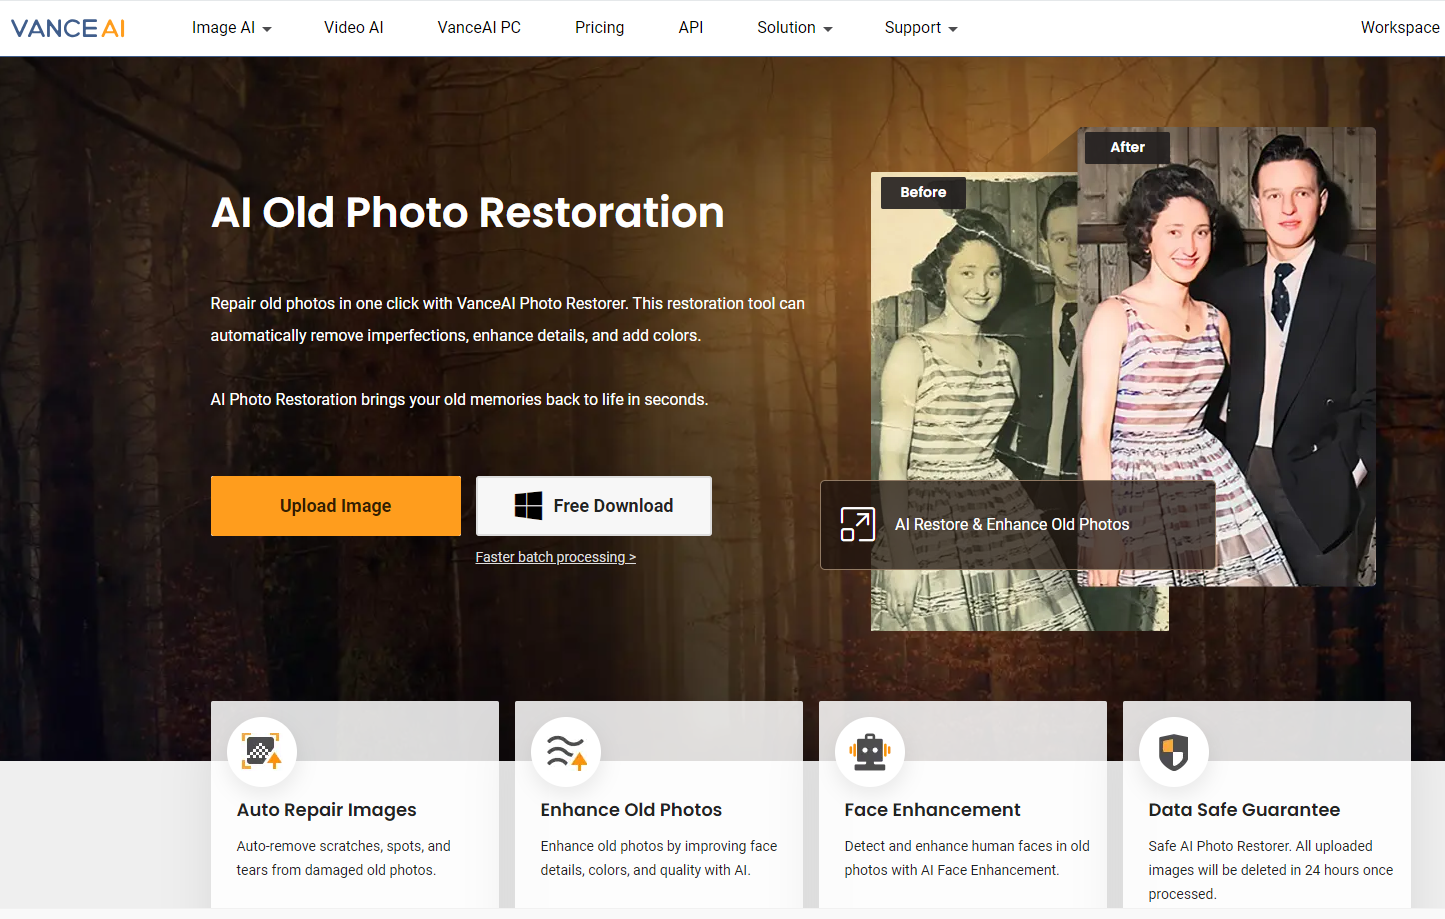
Task: Click the Auto Repair Images heading
Action: pos(327,810)
